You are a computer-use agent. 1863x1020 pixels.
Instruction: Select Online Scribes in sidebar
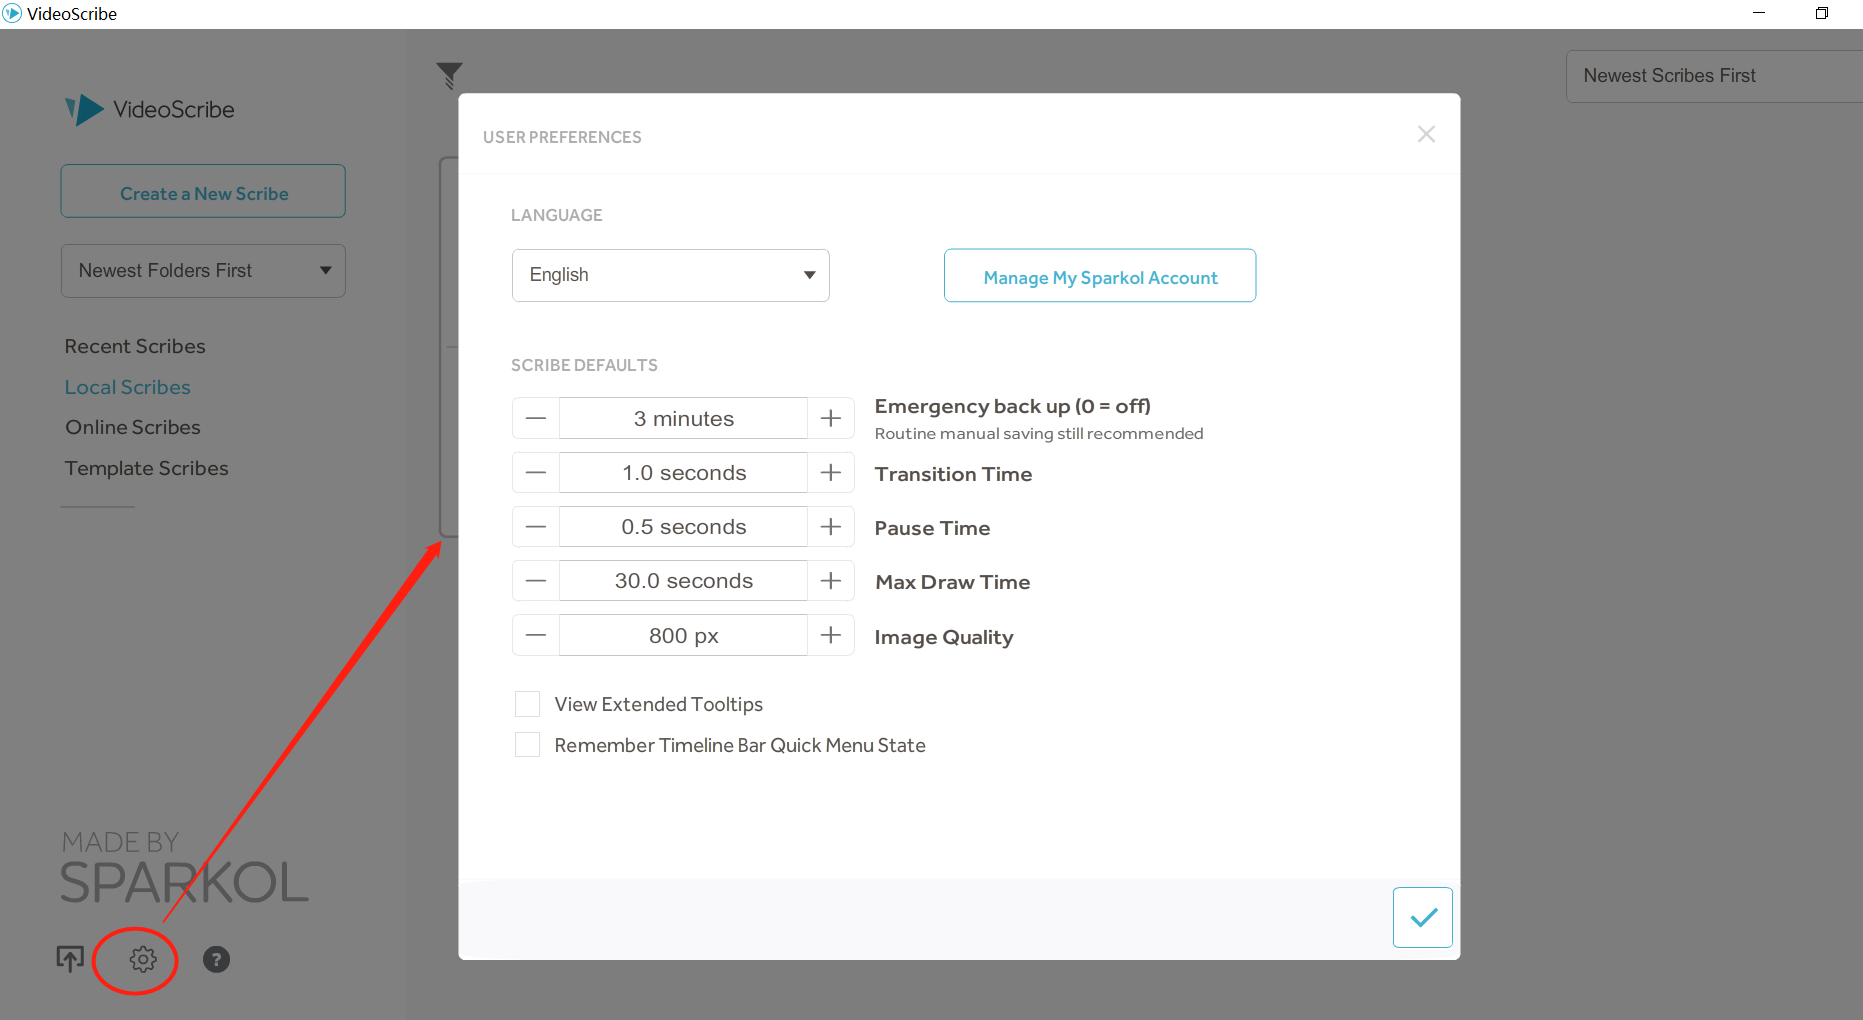tap(133, 427)
